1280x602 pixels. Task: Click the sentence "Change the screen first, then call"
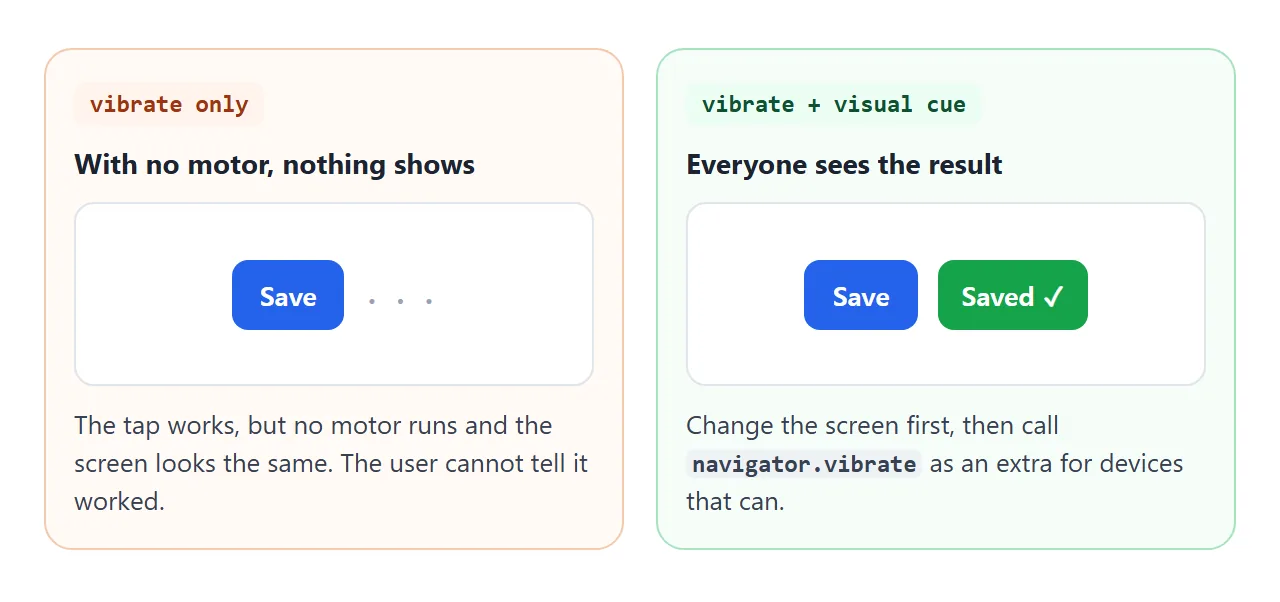click(x=872, y=425)
